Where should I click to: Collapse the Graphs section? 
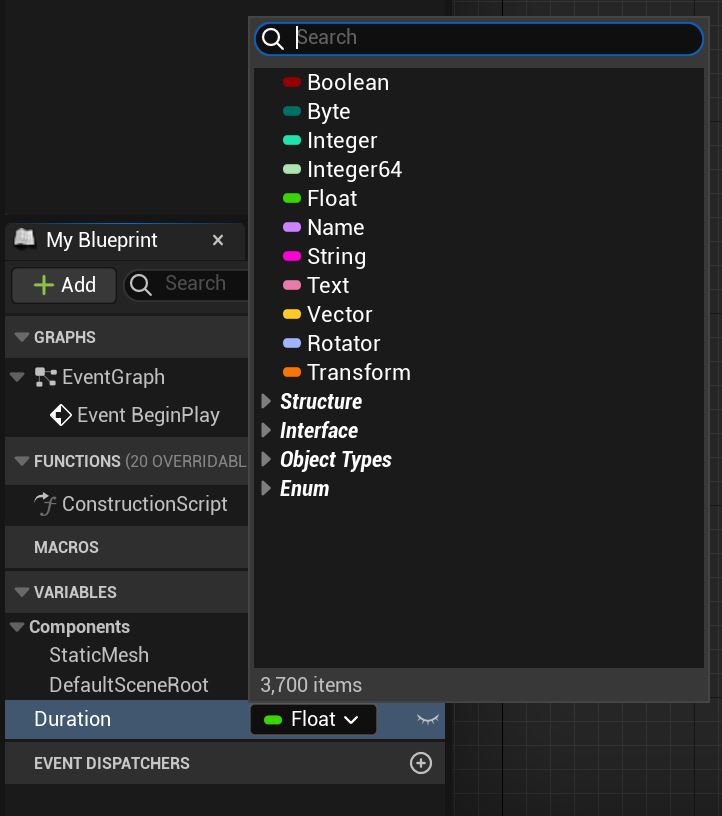[22, 337]
